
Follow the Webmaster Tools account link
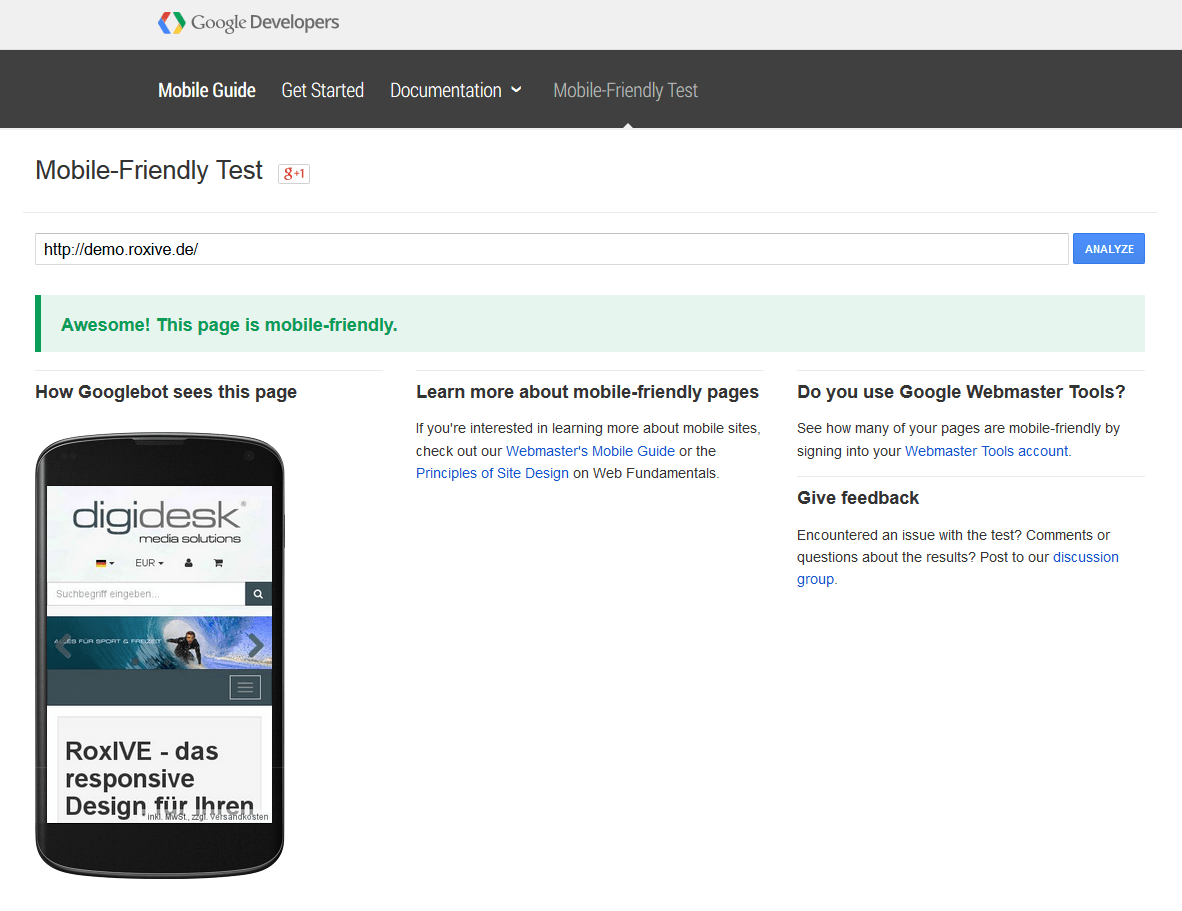tap(987, 451)
